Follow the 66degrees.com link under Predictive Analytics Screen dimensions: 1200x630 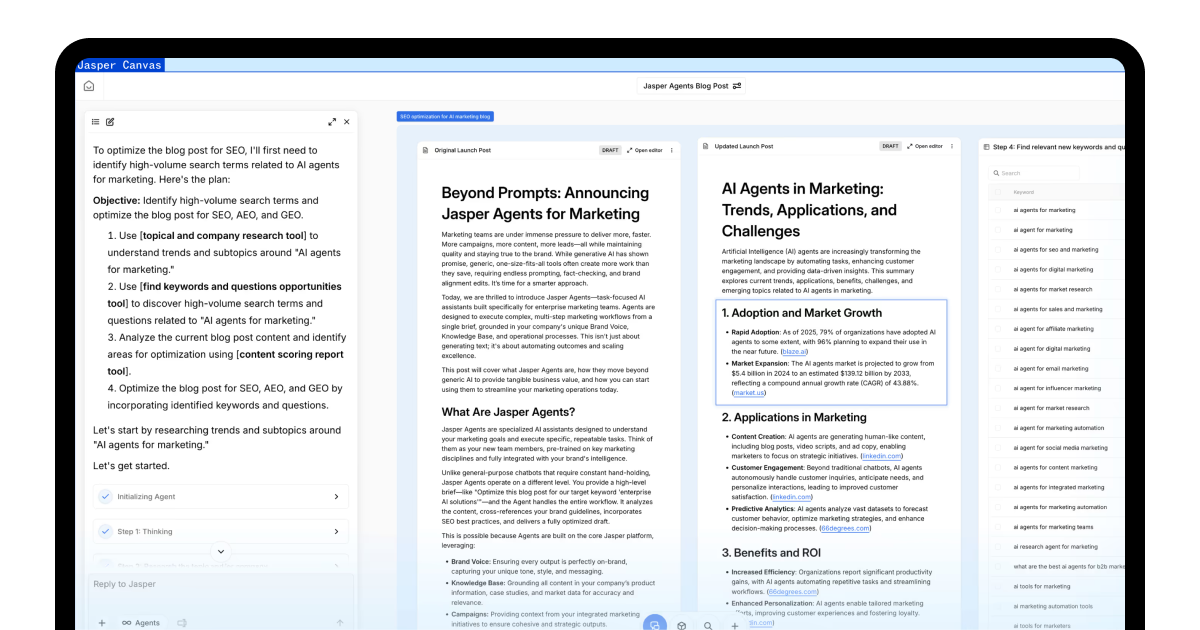pos(845,528)
